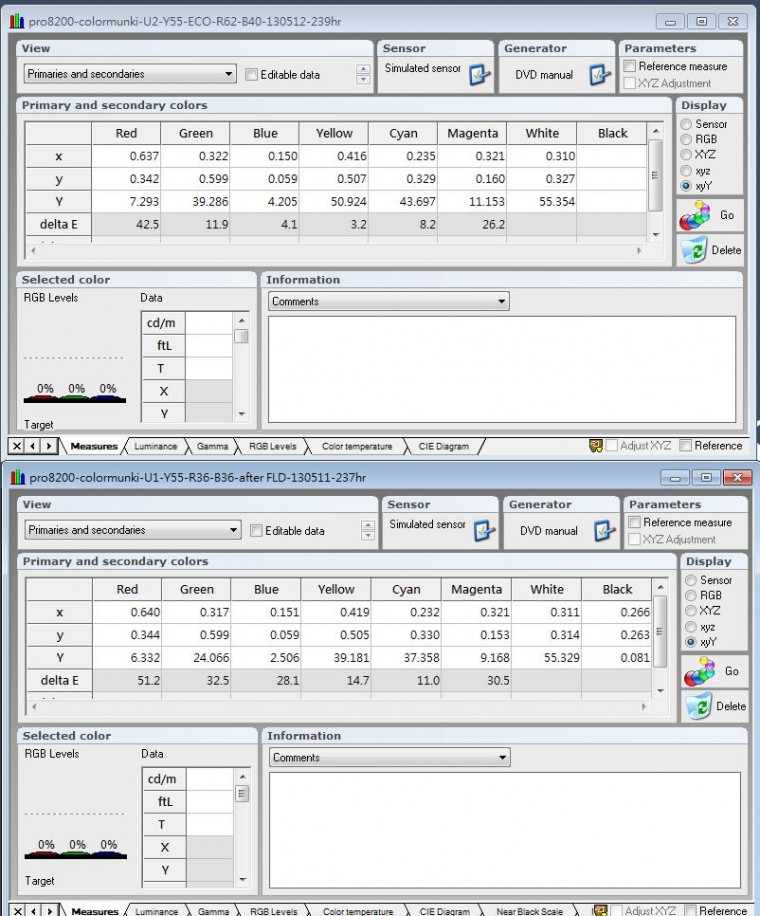Image resolution: width=760 pixels, height=916 pixels.
Task: Select cd/m row in bottom window Data list
Action: [188, 779]
